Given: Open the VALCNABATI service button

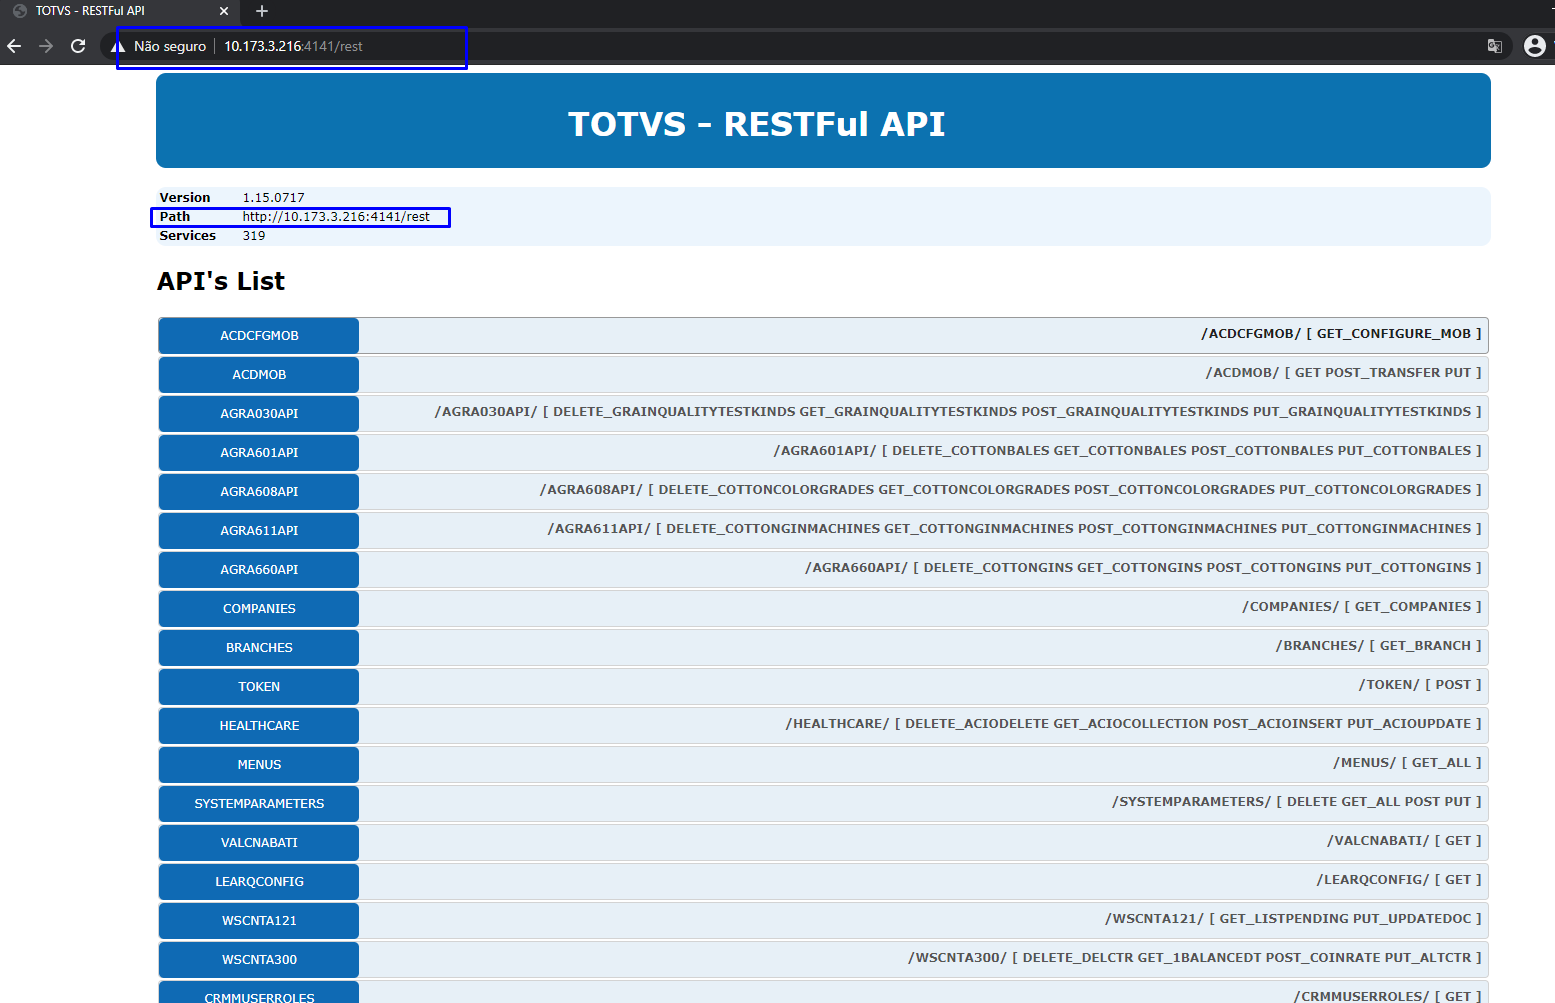Looking at the screenshot, I should pyautogui.click(x=259, y=843).
